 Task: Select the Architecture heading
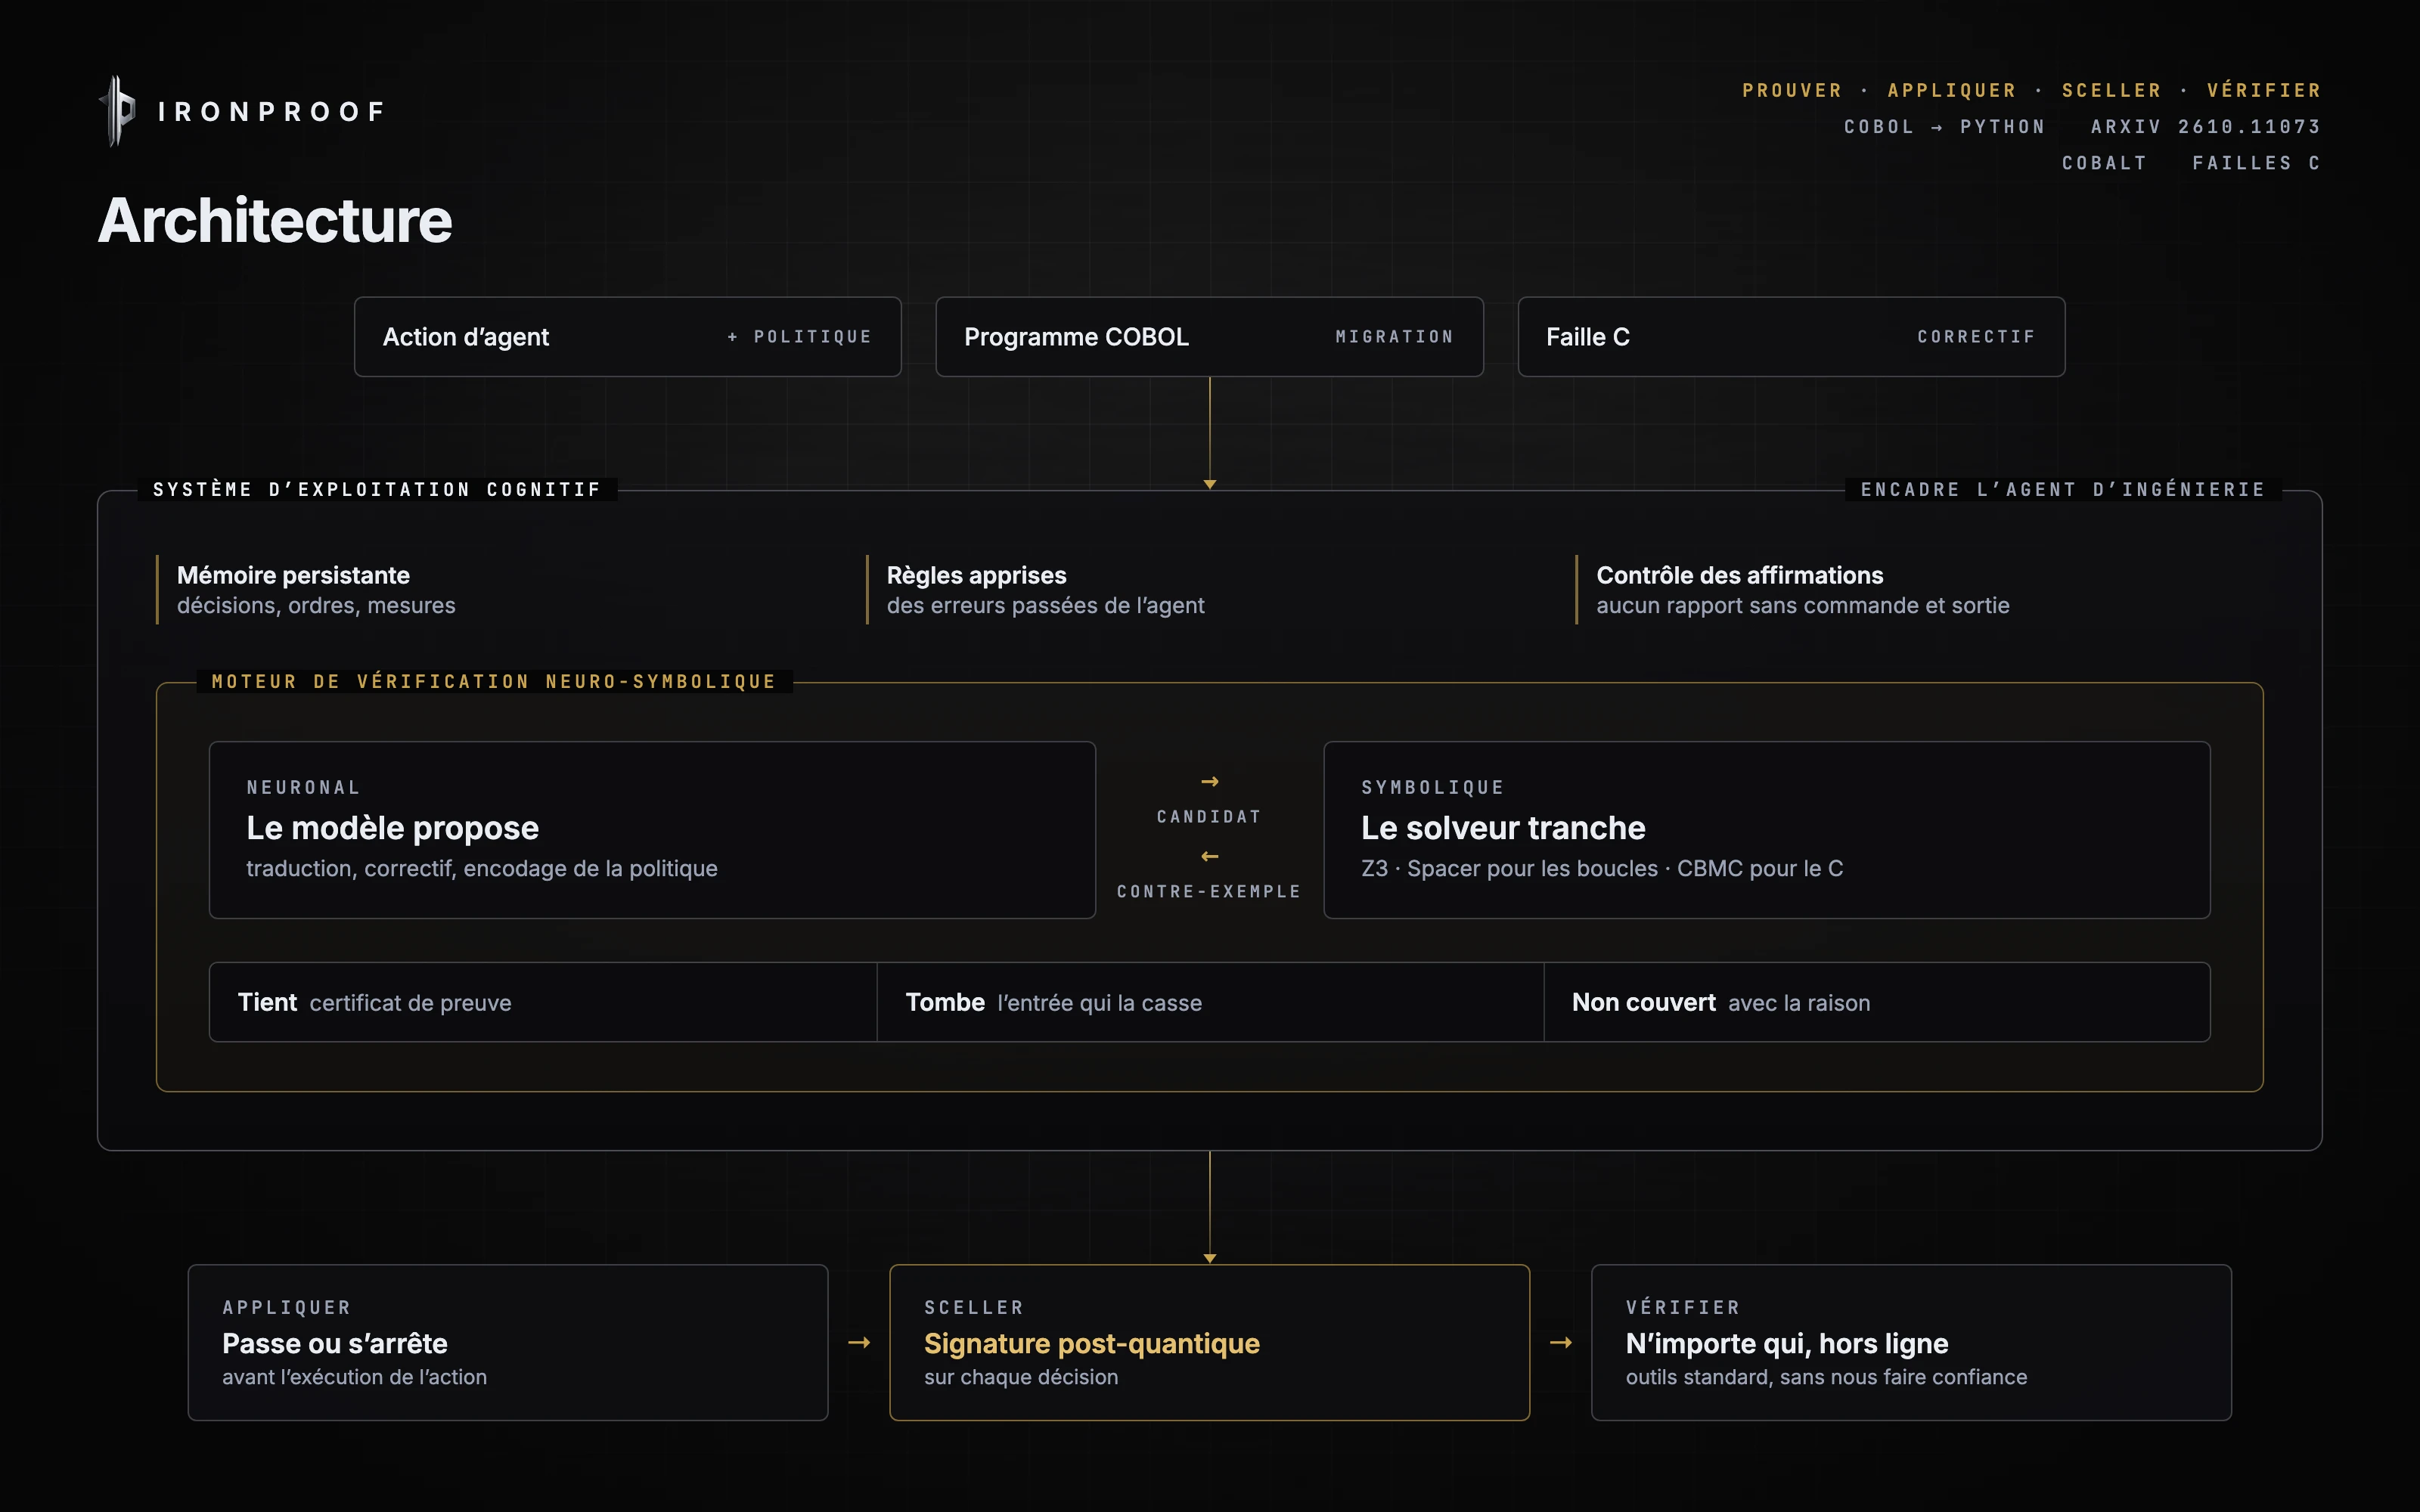pyautogui.click(x=275, y=220)
